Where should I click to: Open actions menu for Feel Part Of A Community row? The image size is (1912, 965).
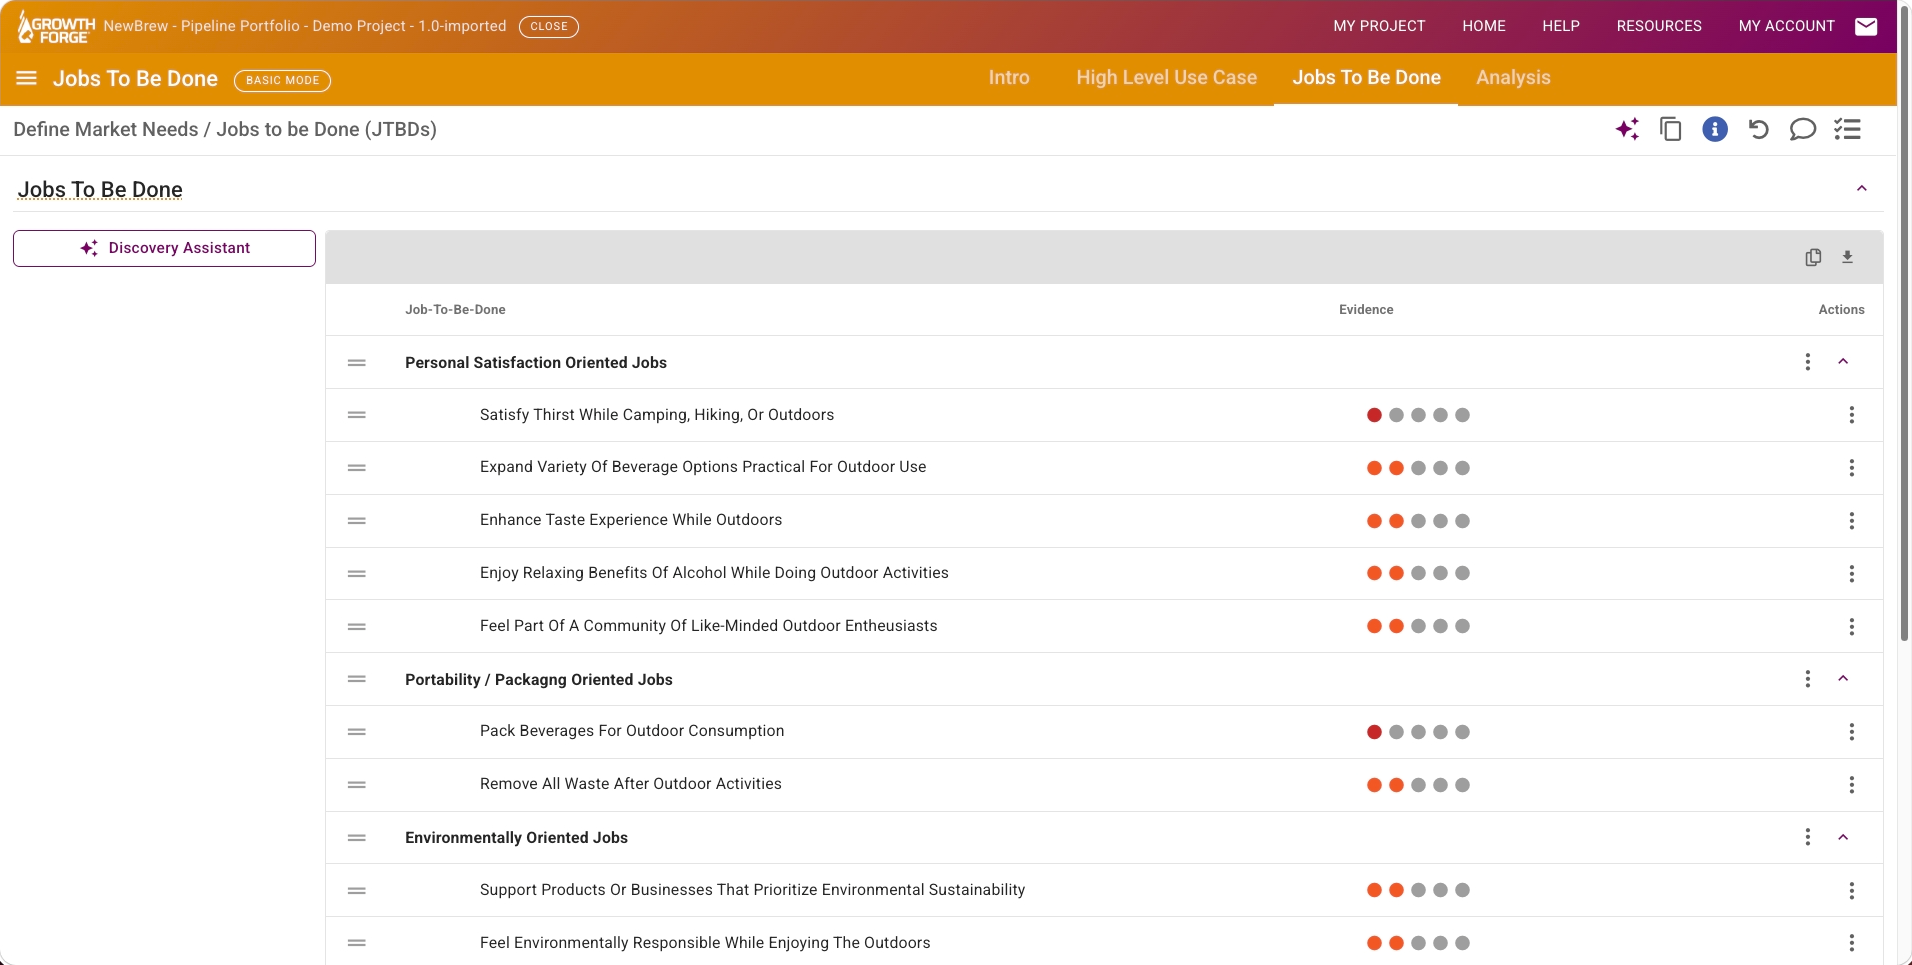[1851, 627]
